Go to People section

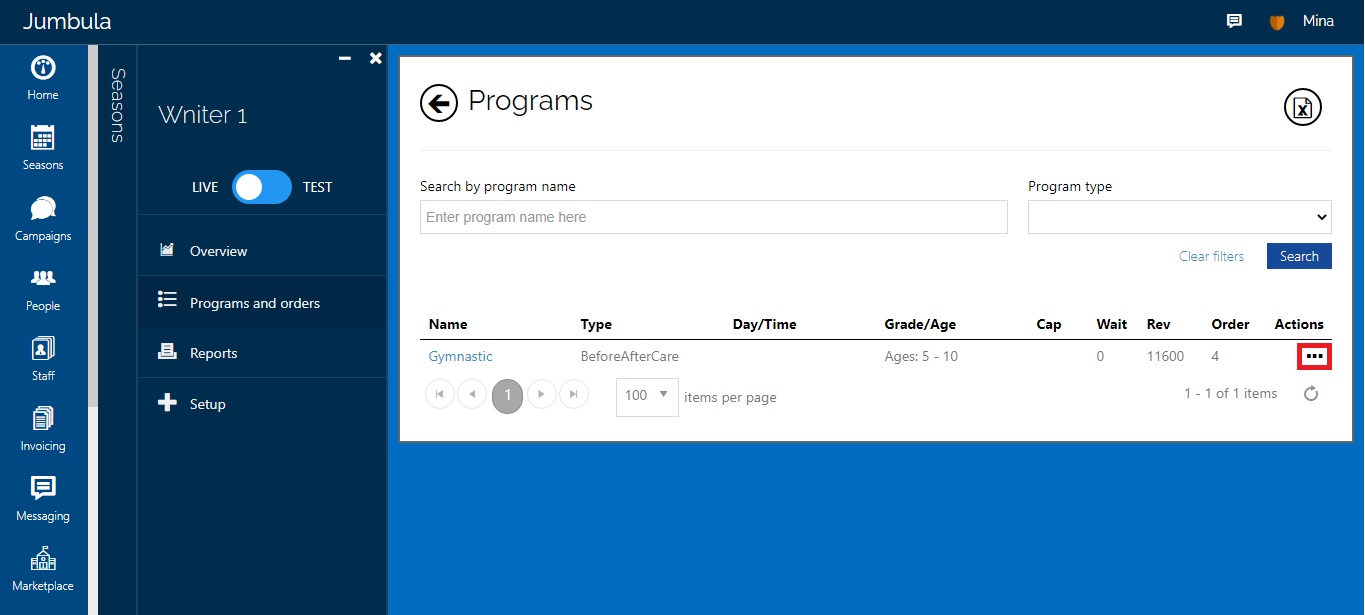[x=43, y=290]
